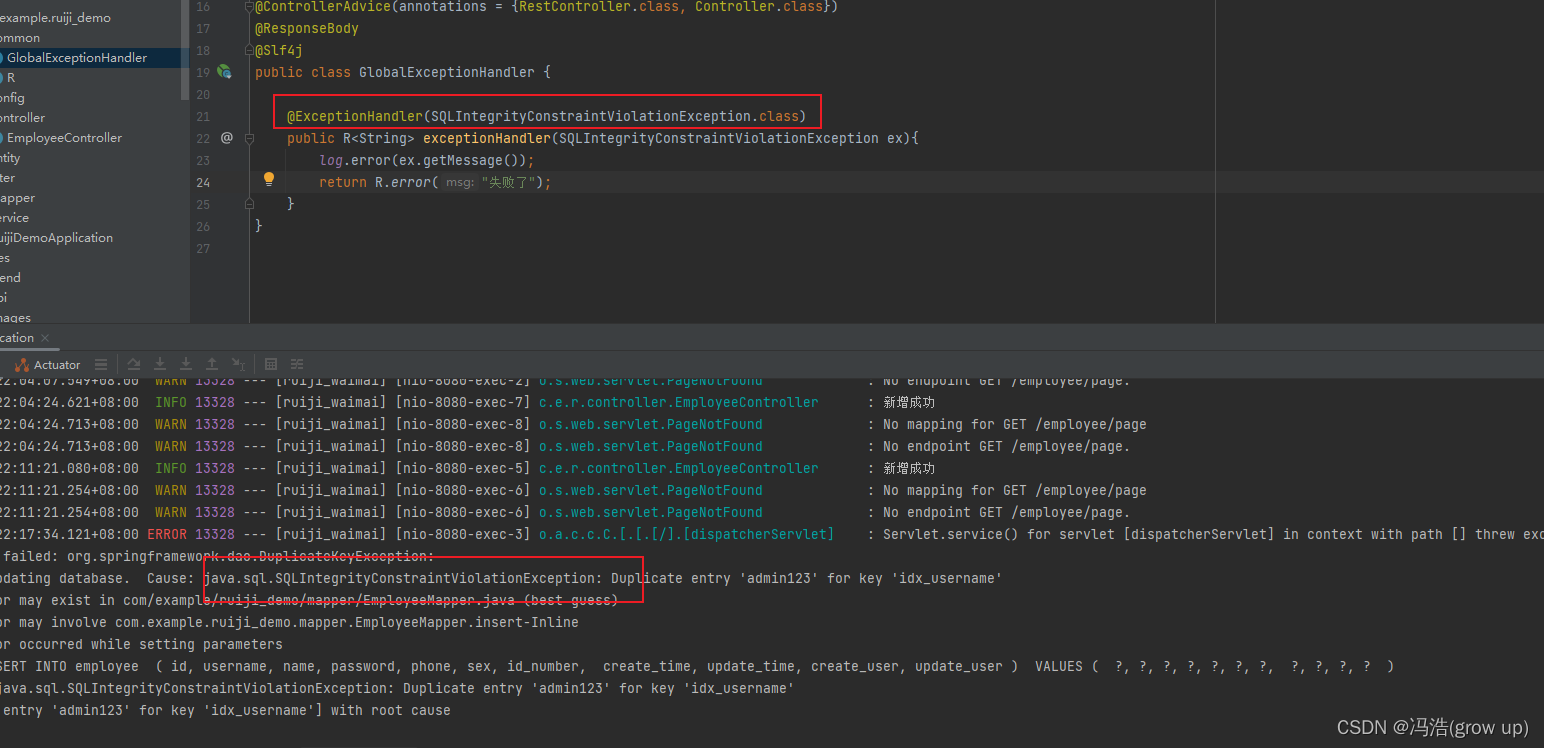1544x748 pixels.
Task: Collapse exceptionHandler method fold at line 22
Action: point(250,138)
